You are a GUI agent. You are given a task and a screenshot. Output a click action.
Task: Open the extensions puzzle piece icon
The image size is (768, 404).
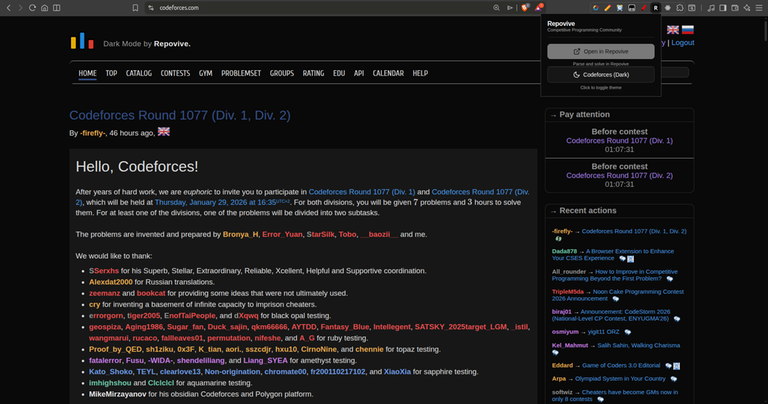pos(680,8)
